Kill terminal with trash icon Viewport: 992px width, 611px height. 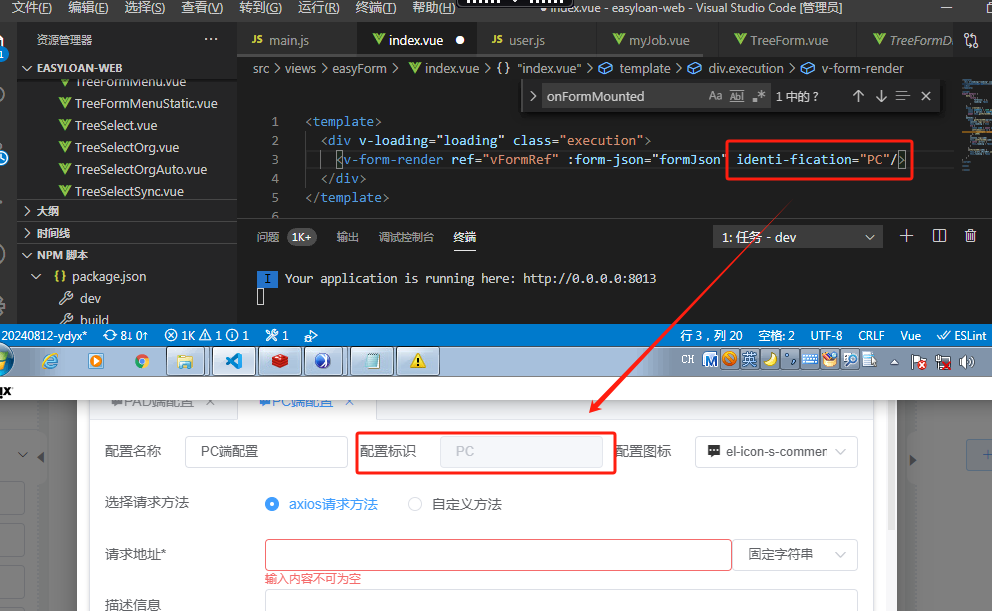point(970,236)
